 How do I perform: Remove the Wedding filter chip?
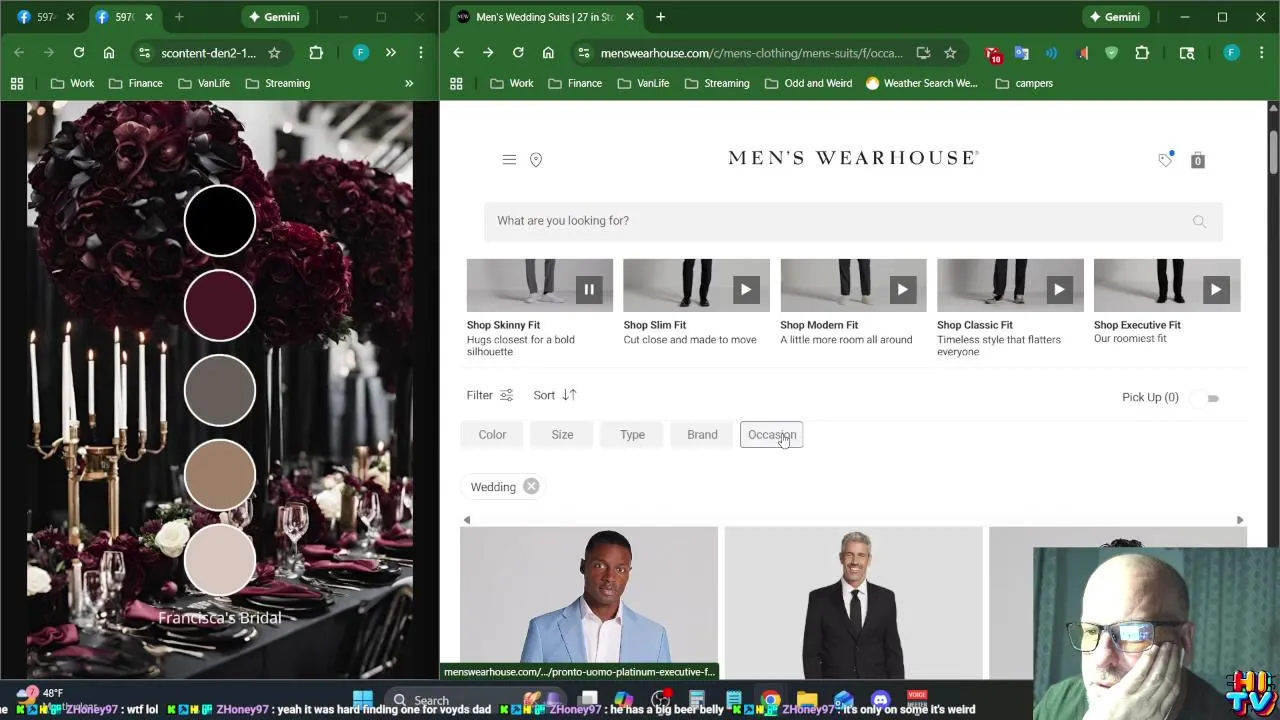tap(531, 487)
